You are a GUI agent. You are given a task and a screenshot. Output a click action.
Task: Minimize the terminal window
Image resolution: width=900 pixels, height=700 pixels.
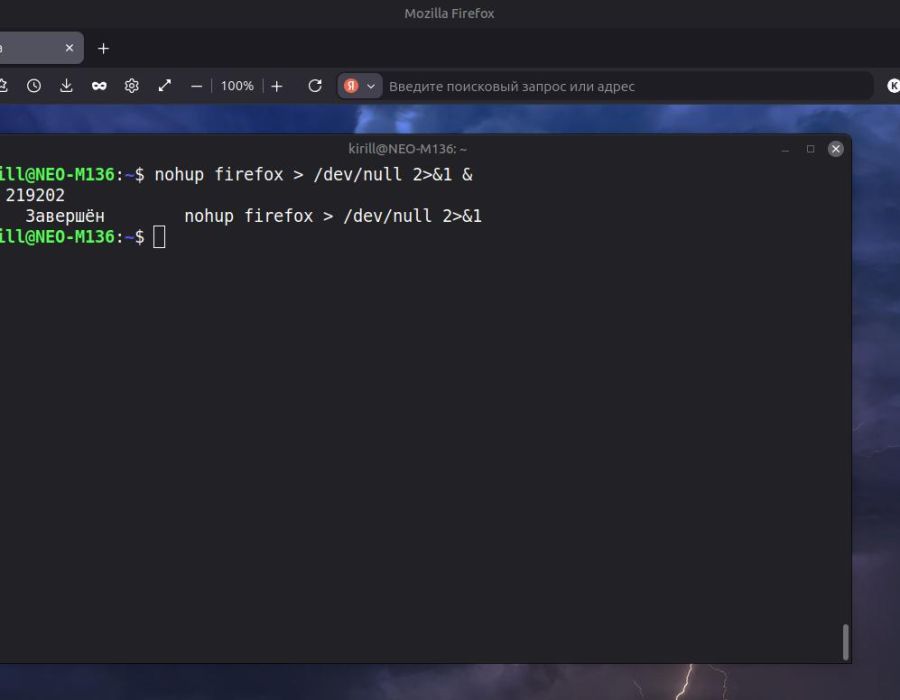(x=785, y=149)
